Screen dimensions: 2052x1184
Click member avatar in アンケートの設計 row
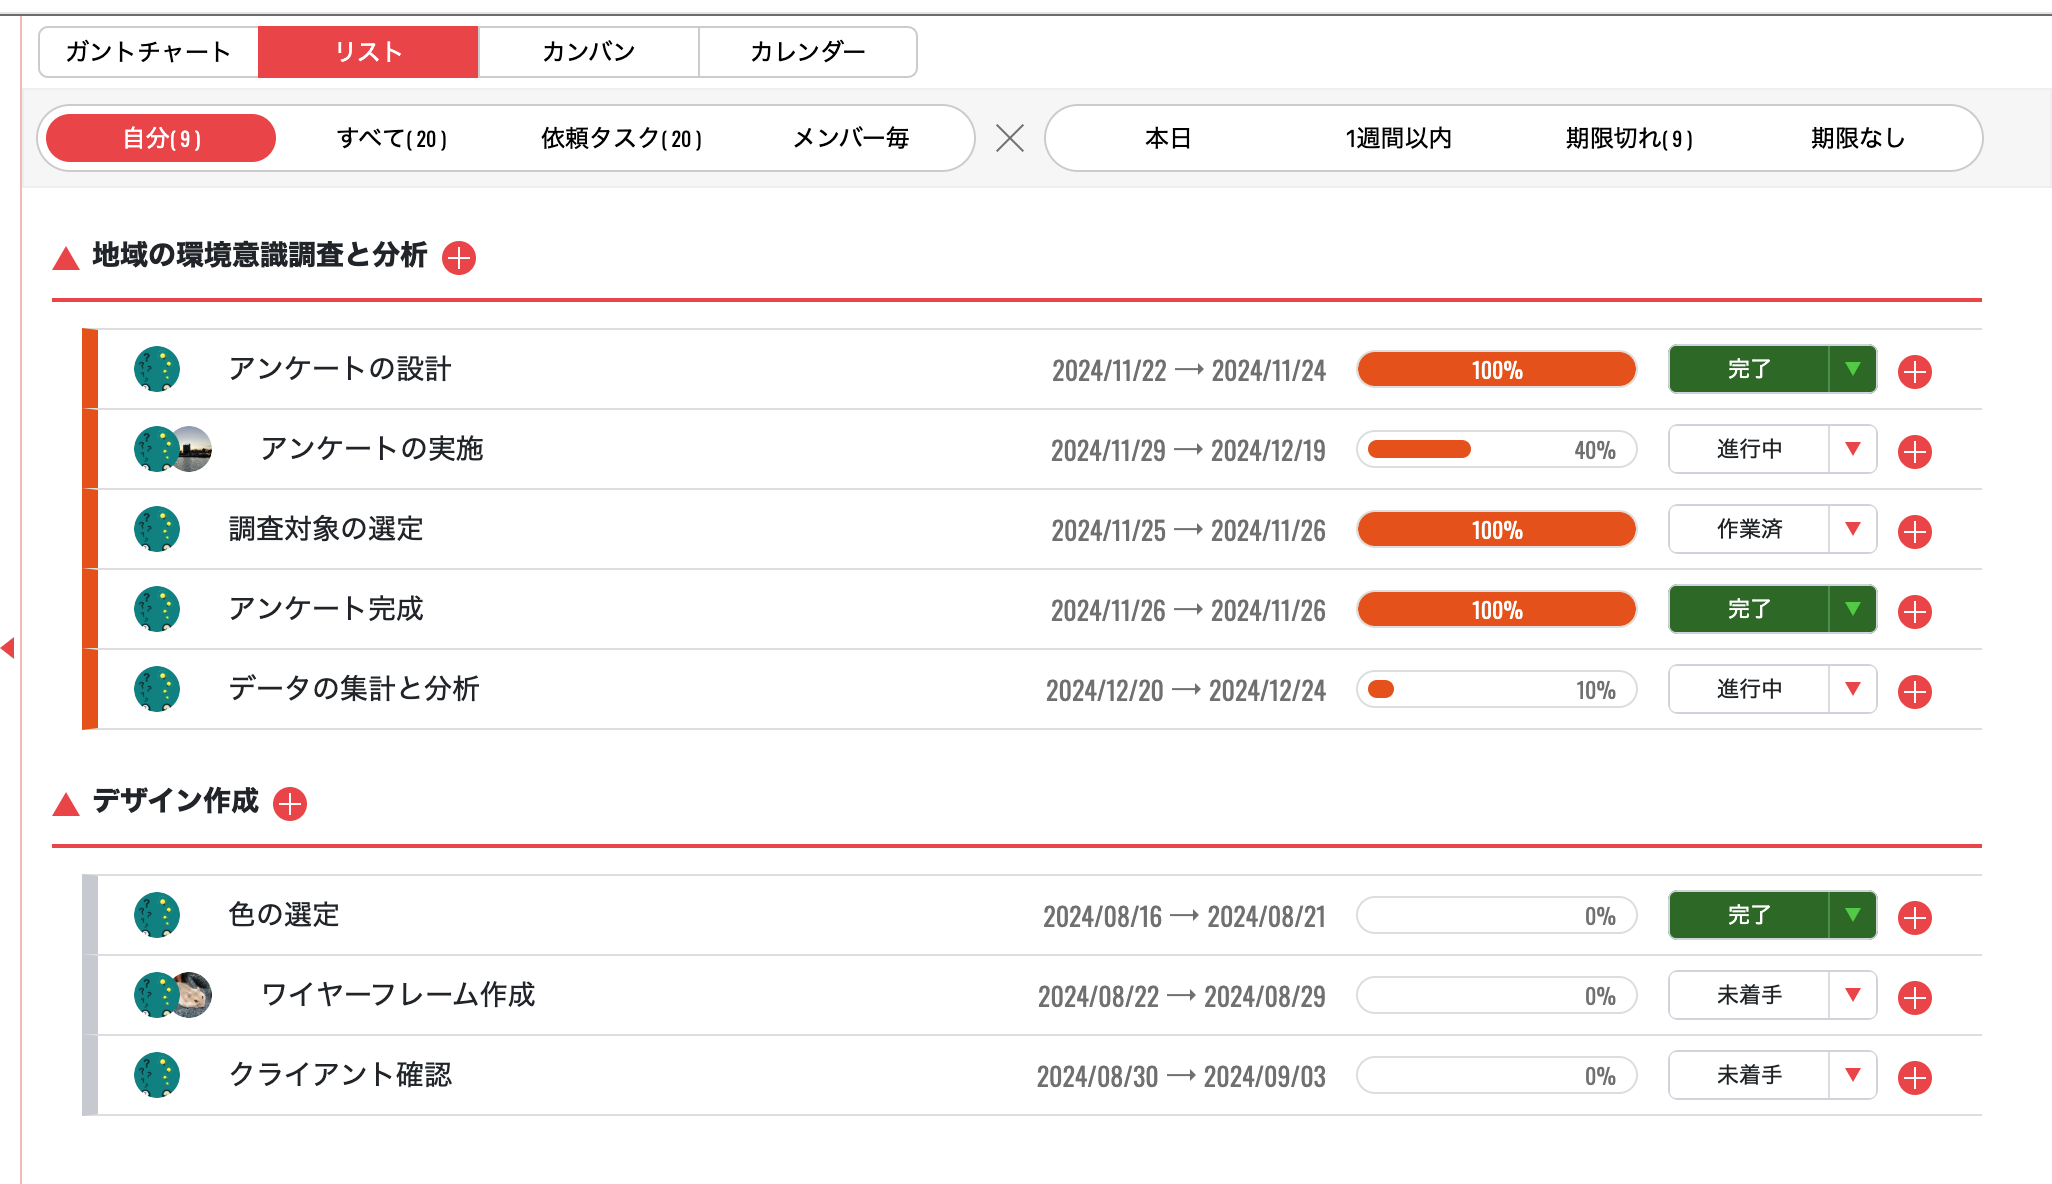coord(157,369)
